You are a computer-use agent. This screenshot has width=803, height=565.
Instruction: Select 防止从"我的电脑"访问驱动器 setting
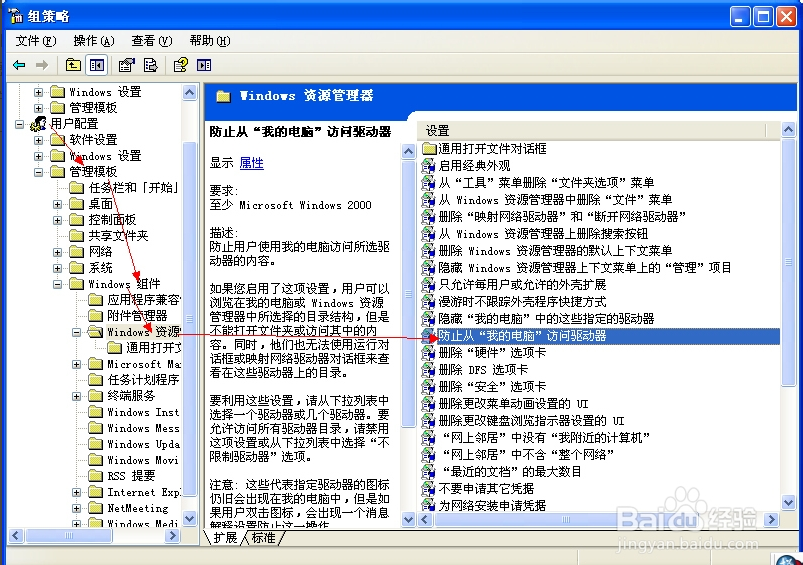[x=599, y=336]
